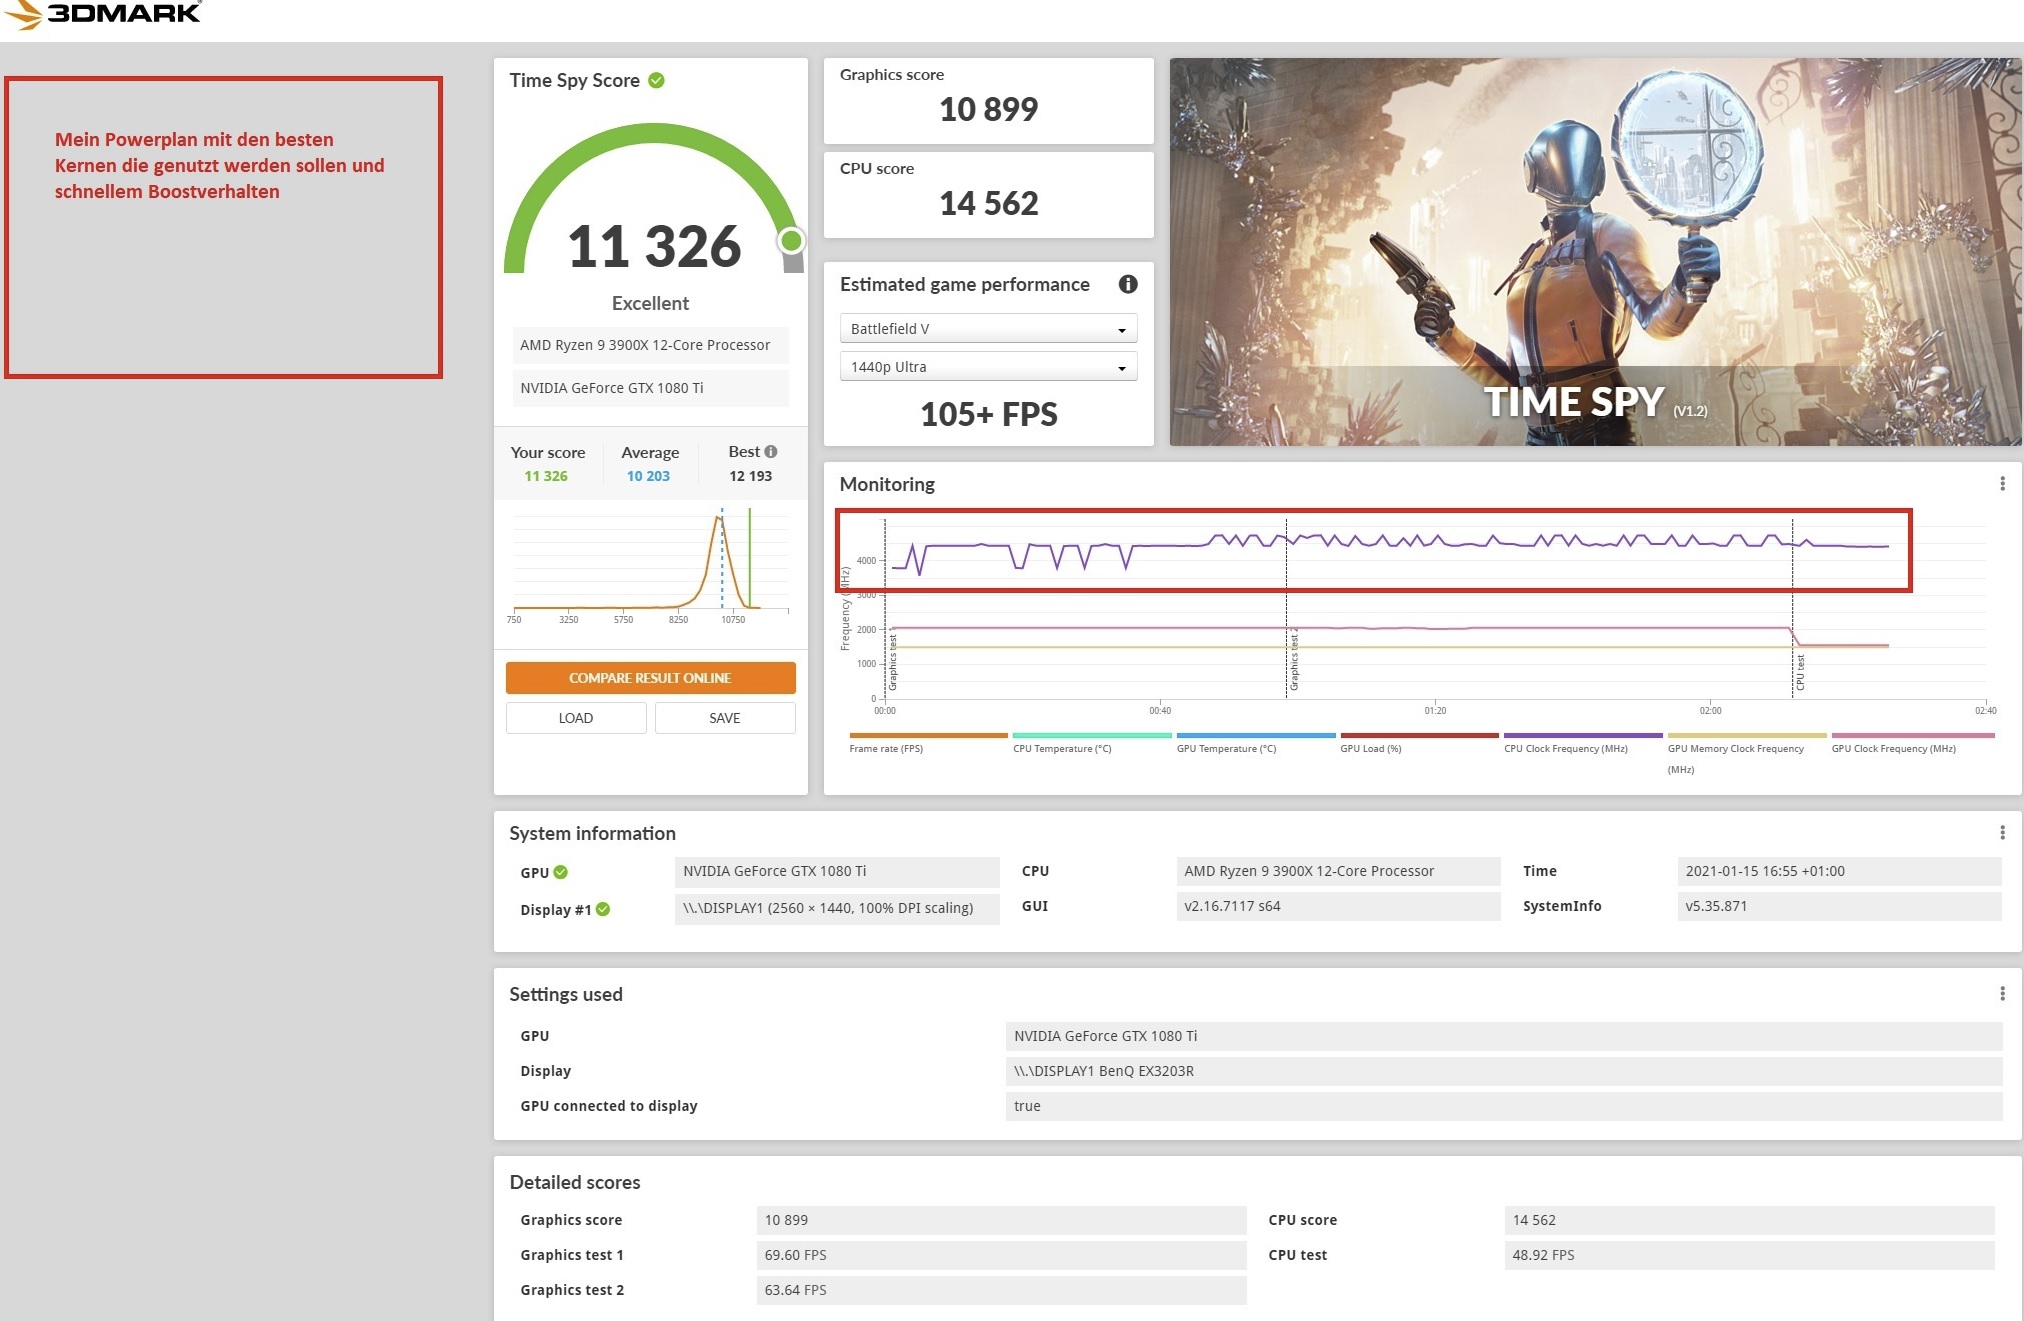Click the LOAD button
Image resolution: width=2024 pixels, height=1321 pixels.
576,717
